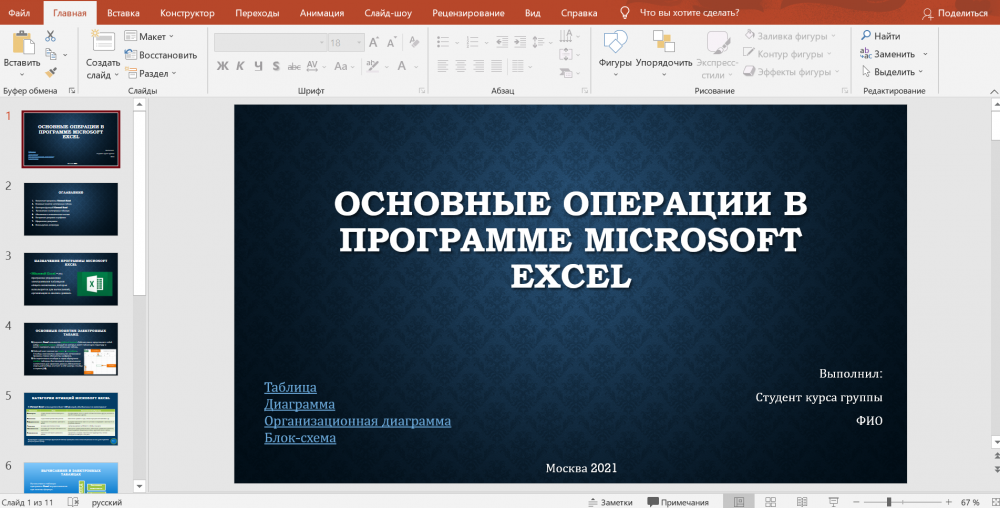1000x508 pixels.
Task: Start slideshow from status bar icon
Action: pyautogui.click(x=836, y=502)
